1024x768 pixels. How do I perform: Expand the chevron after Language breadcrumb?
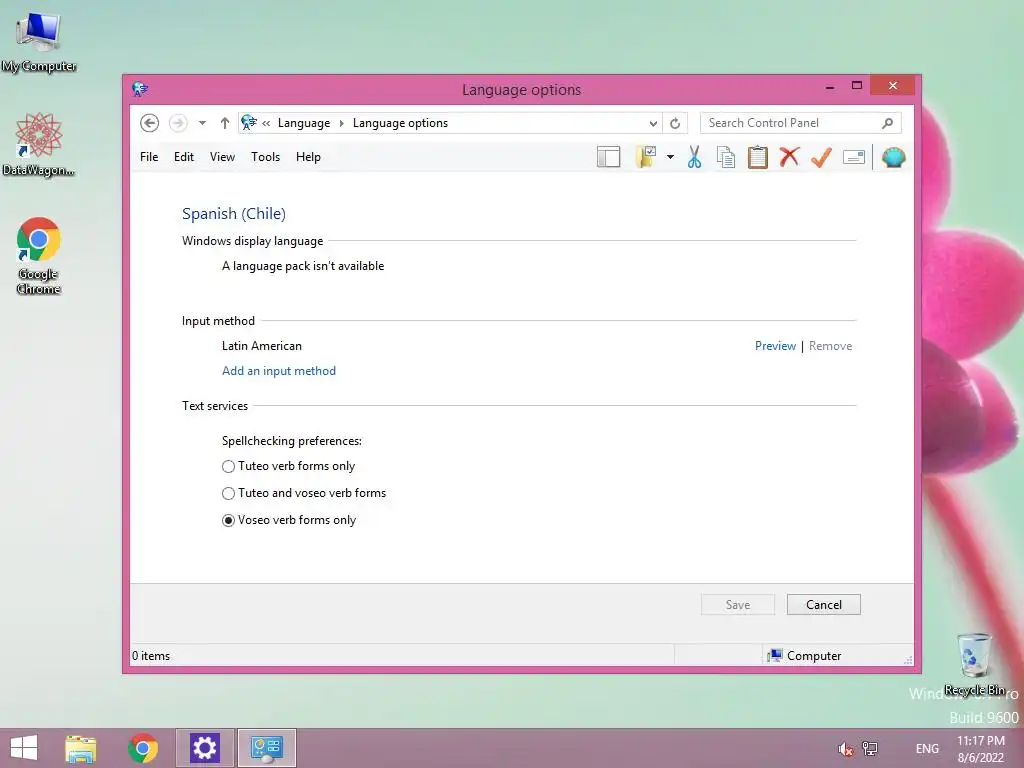(341, 123)
